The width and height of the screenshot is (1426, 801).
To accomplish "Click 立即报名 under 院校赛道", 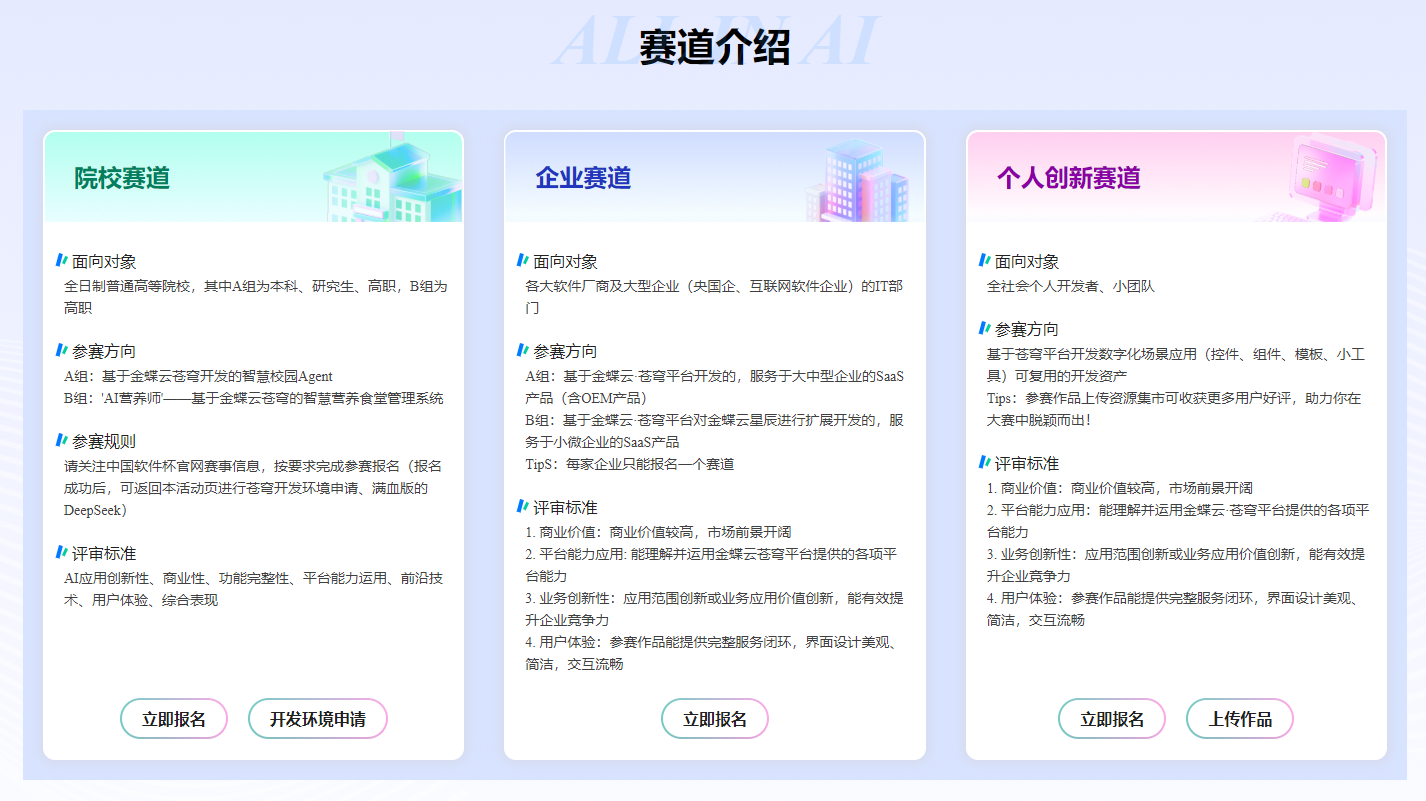I will (x=173, y=718).
